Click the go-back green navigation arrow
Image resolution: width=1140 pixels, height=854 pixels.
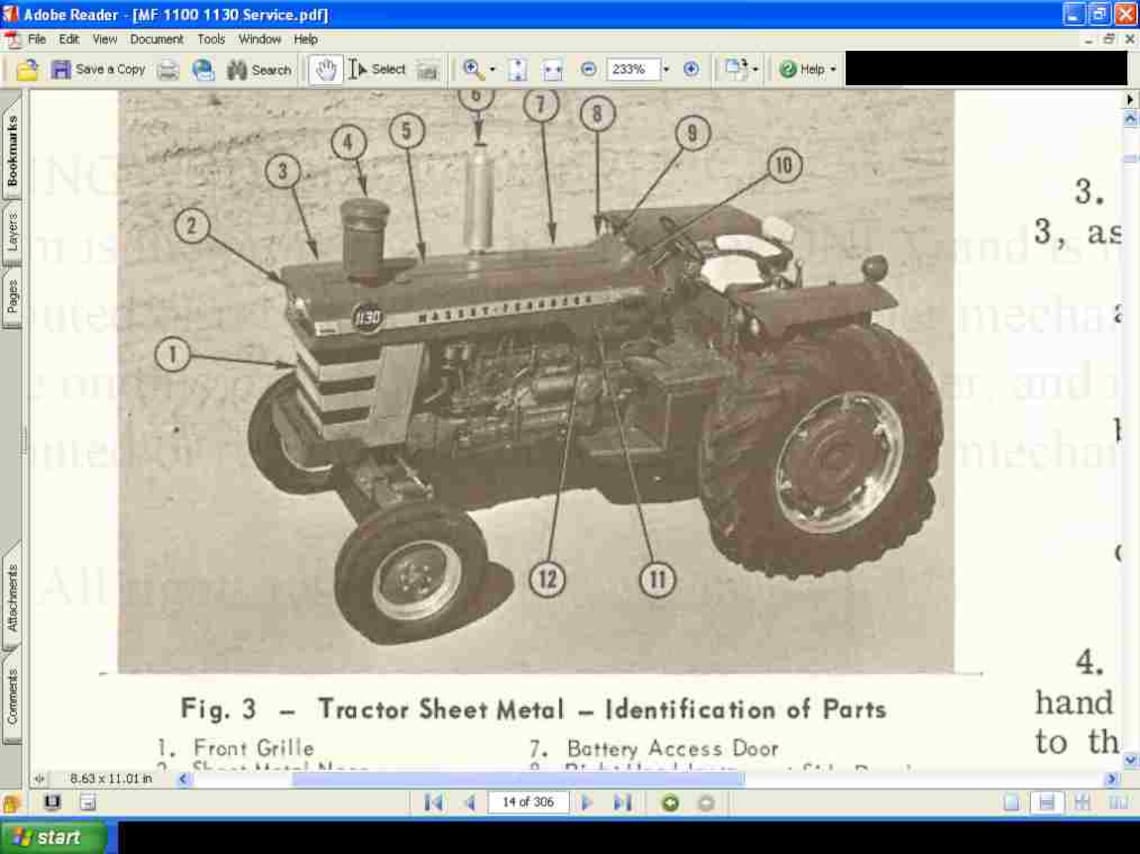(x=671, y=803)
